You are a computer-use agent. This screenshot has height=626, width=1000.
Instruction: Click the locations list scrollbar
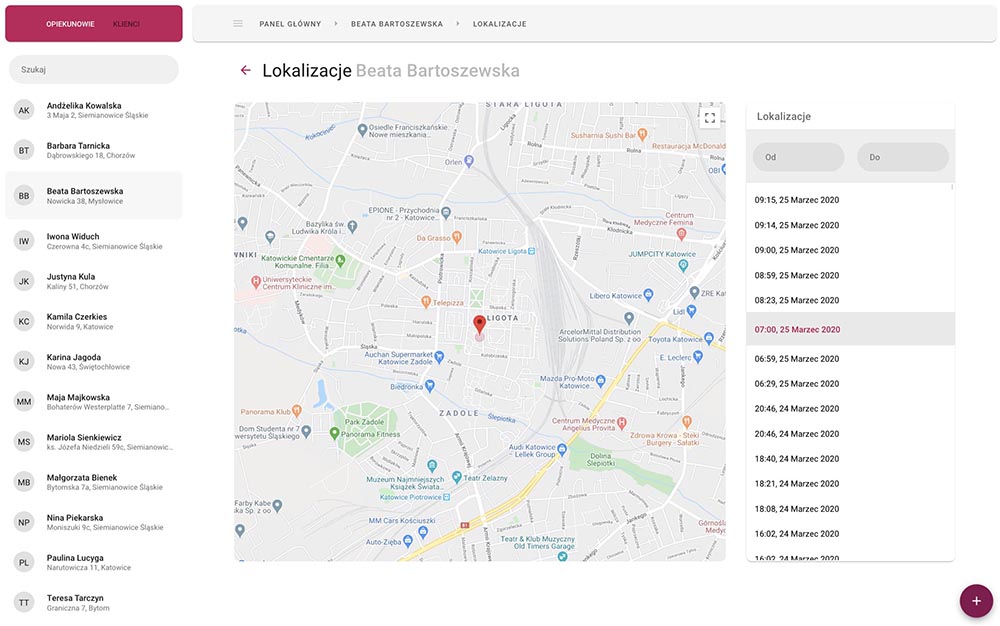(952, 187)
